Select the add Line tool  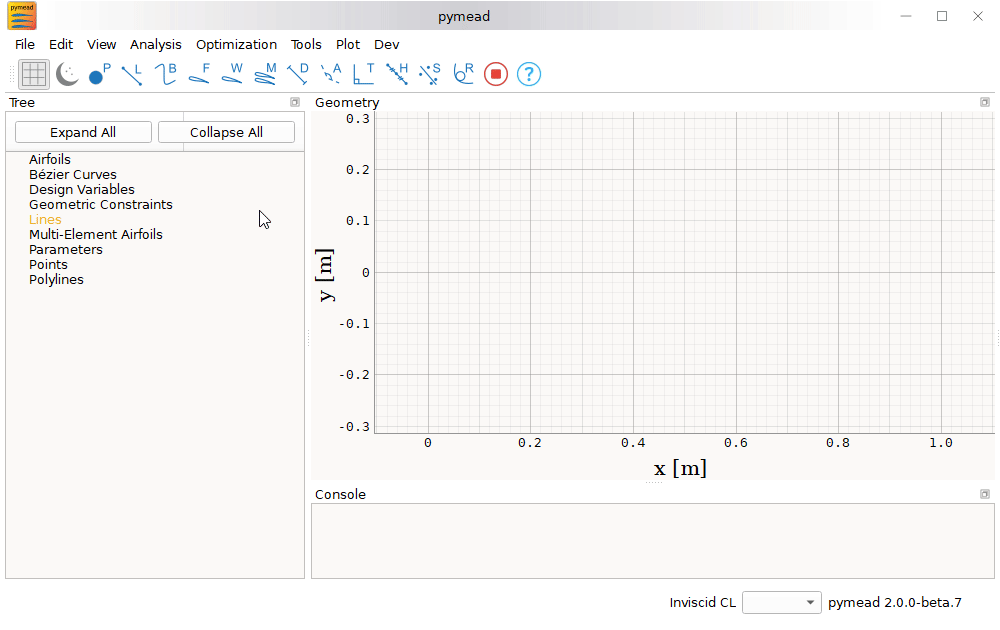pyautogui.click(x=132, y=74)
